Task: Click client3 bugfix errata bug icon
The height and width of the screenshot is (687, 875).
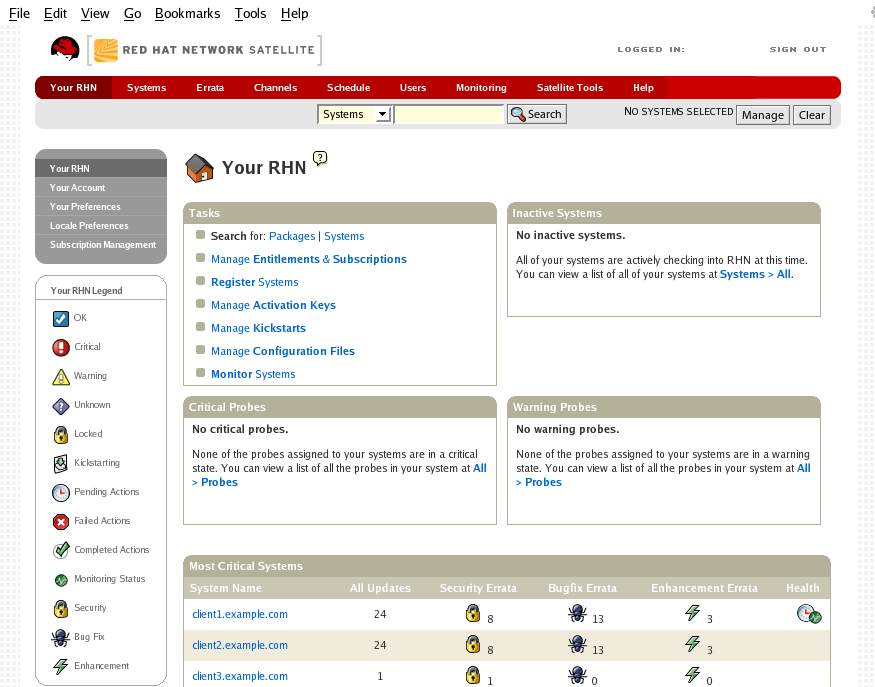Action: tap(577, 675)
